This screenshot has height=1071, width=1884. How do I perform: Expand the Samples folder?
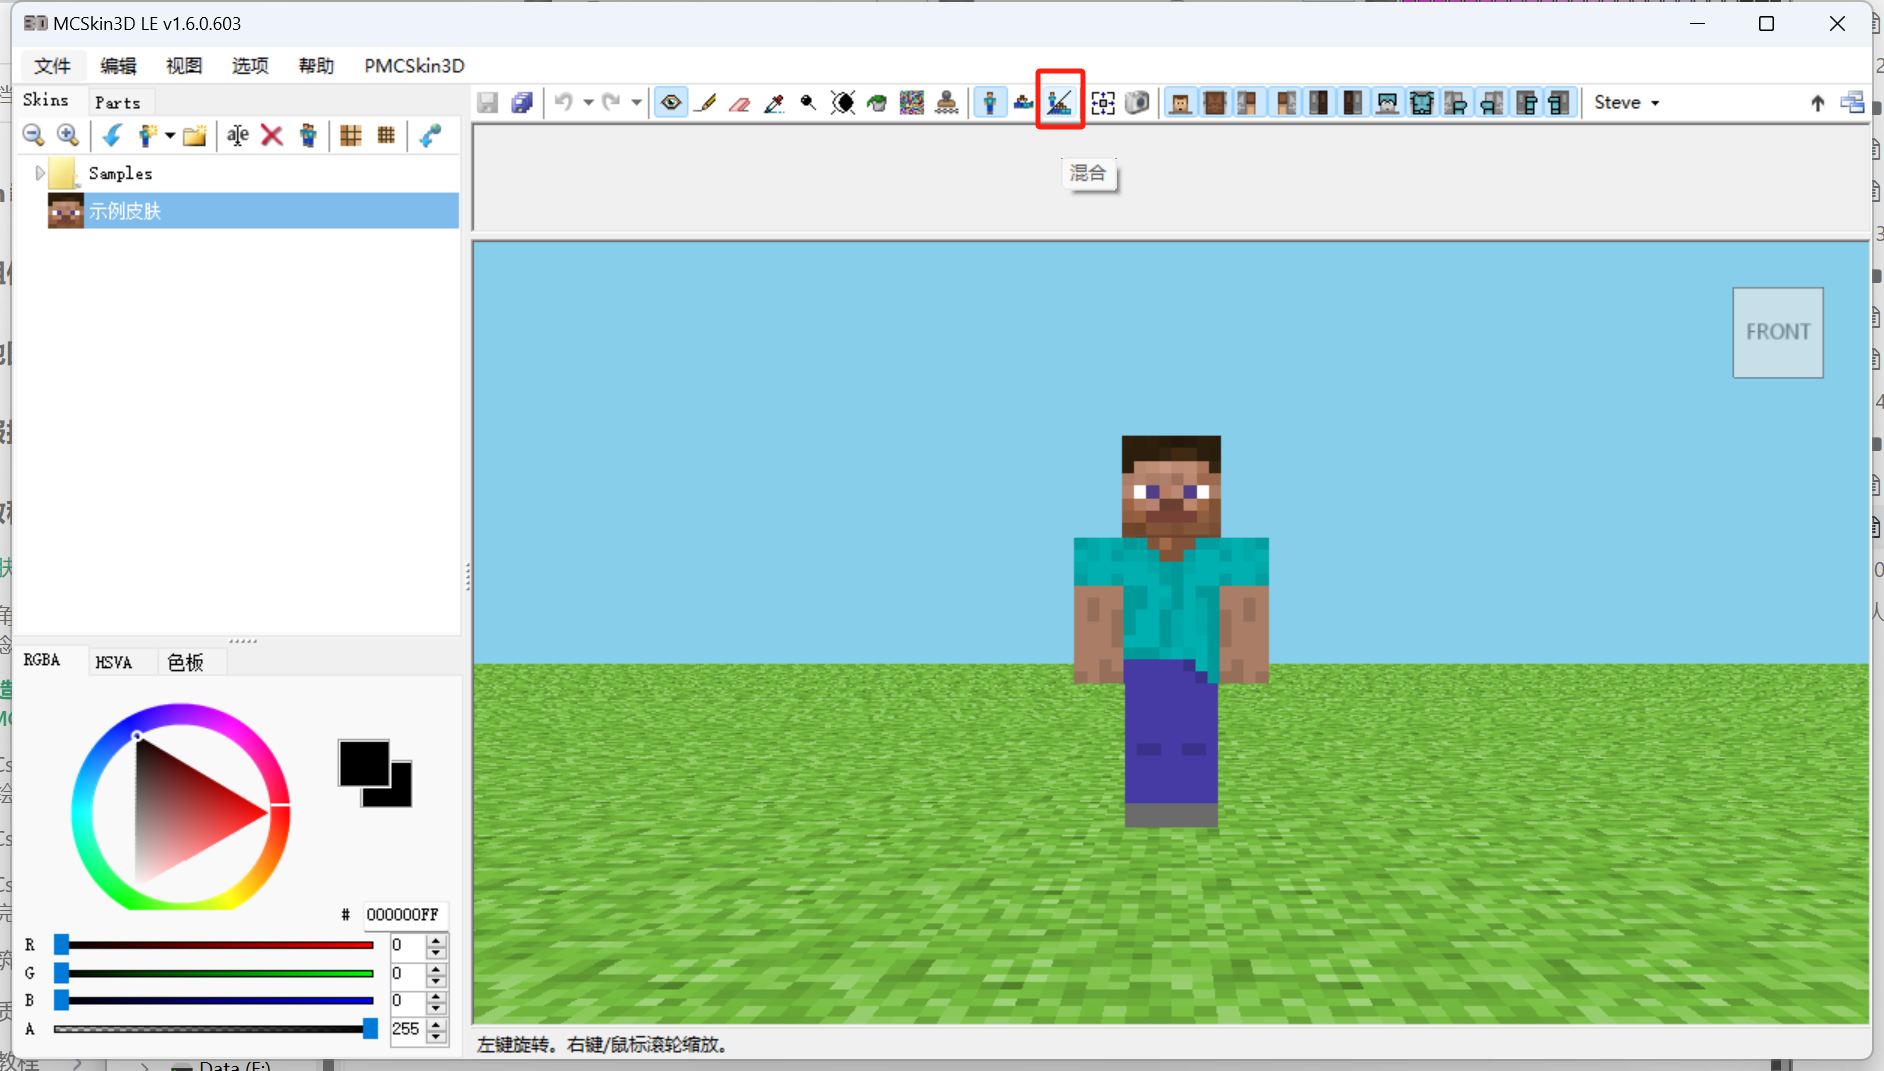pyautogui.click(x=39, y=173)
